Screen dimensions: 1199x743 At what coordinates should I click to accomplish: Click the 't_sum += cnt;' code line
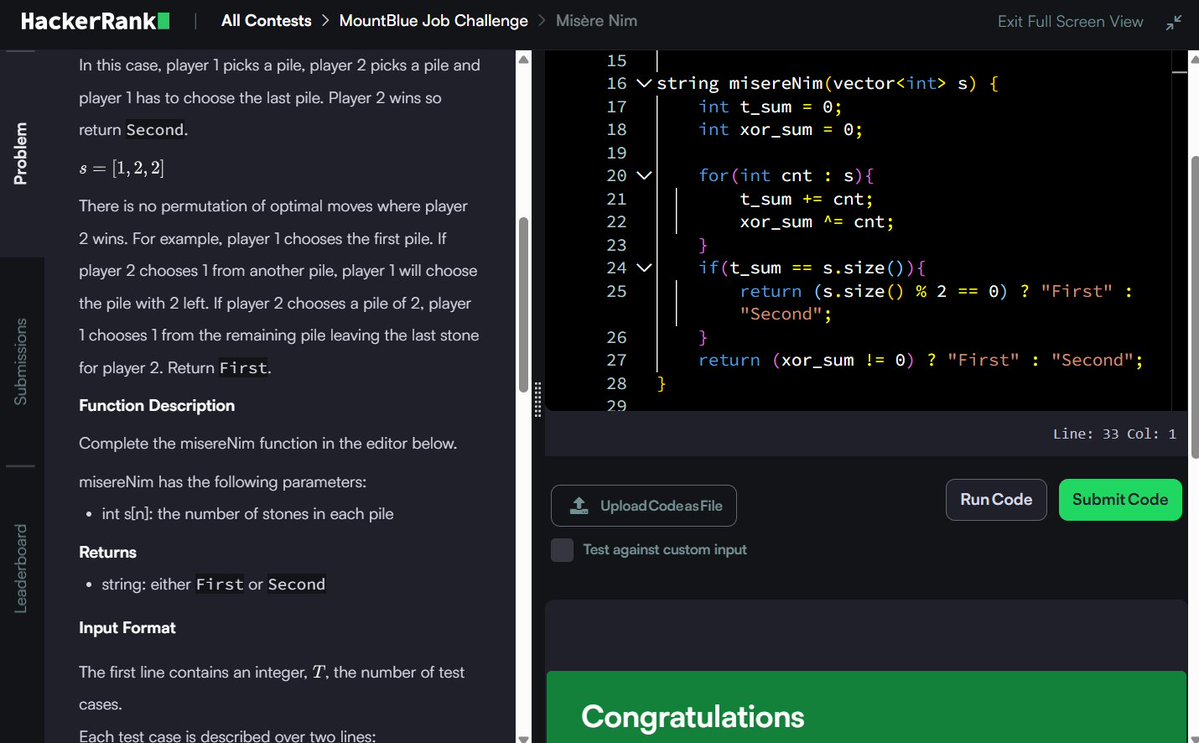click(x=806, y=199)
